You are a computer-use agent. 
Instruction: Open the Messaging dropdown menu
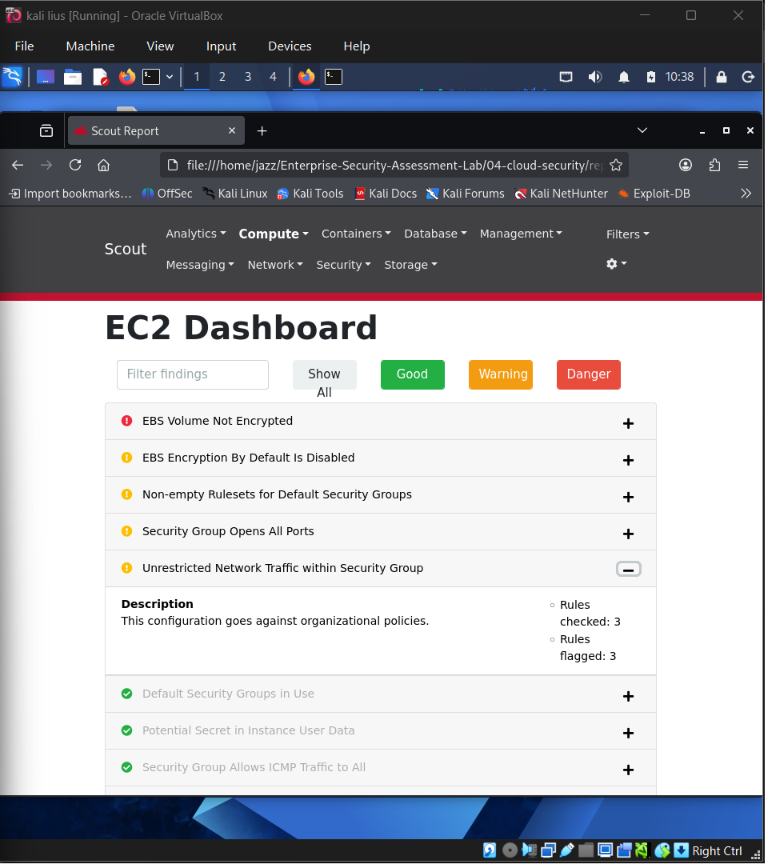200,265
